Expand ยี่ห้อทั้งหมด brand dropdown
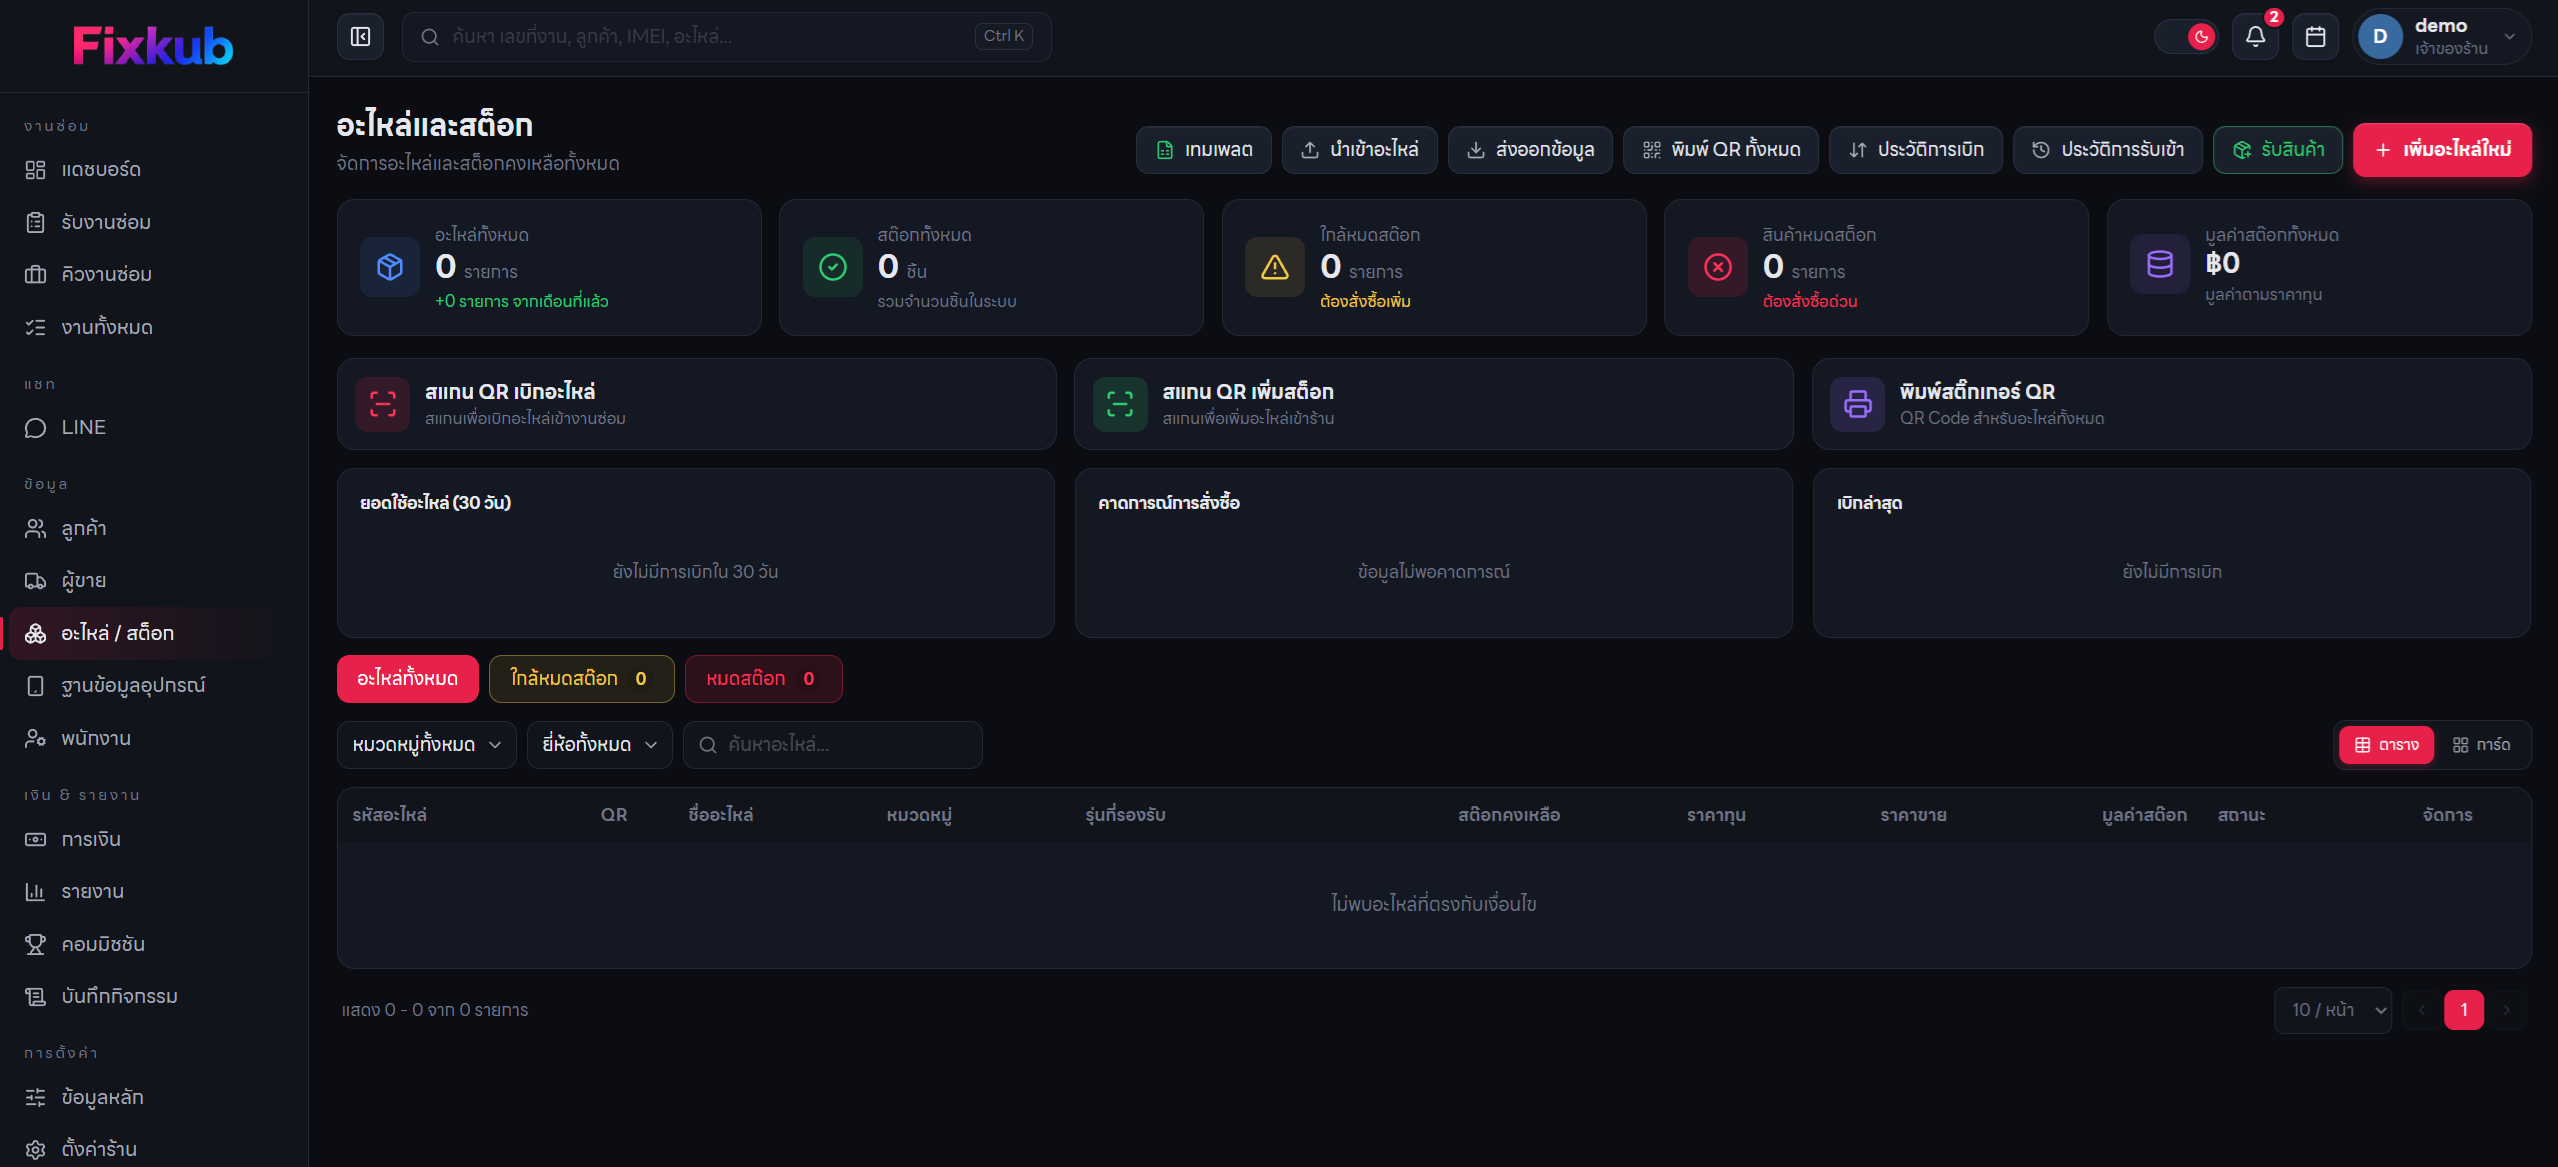The height and width of the screenshot is (1167, 2558). (x=600, y=745)
